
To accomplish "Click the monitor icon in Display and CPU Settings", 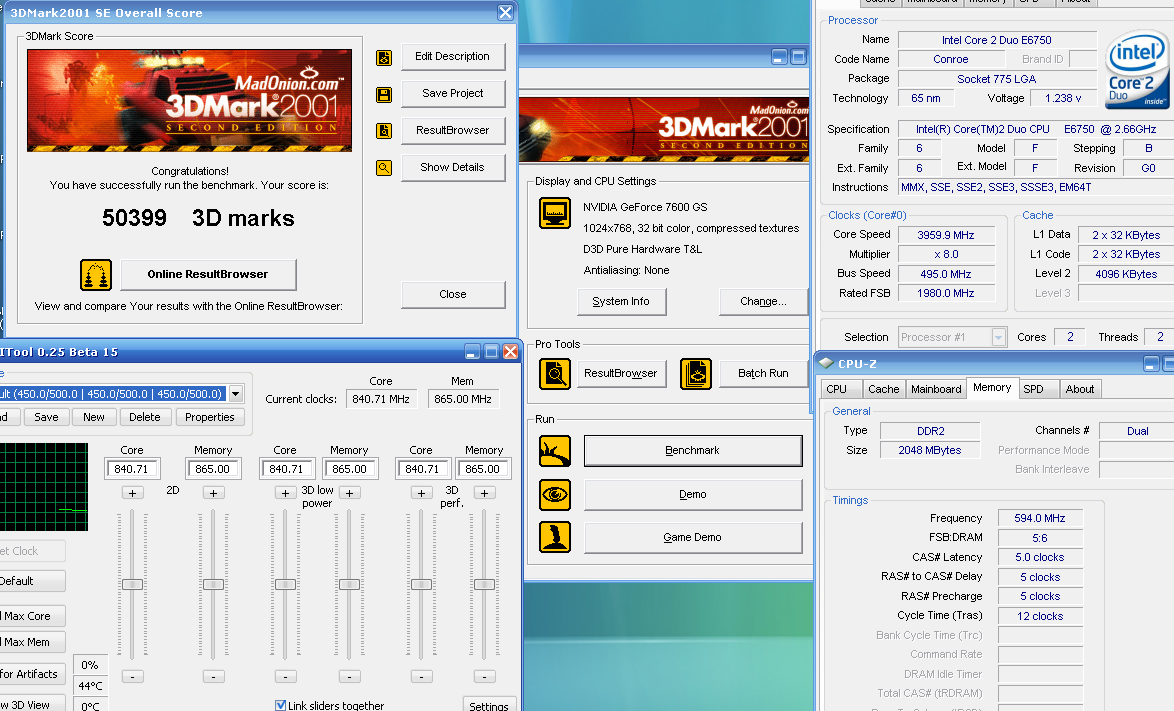I will click(555, 213).
